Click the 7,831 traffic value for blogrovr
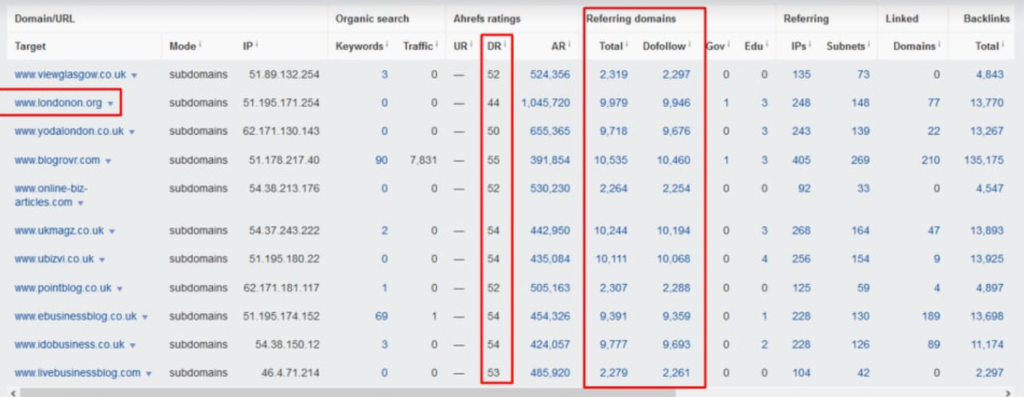1024x397 pixels. point(423,160)
